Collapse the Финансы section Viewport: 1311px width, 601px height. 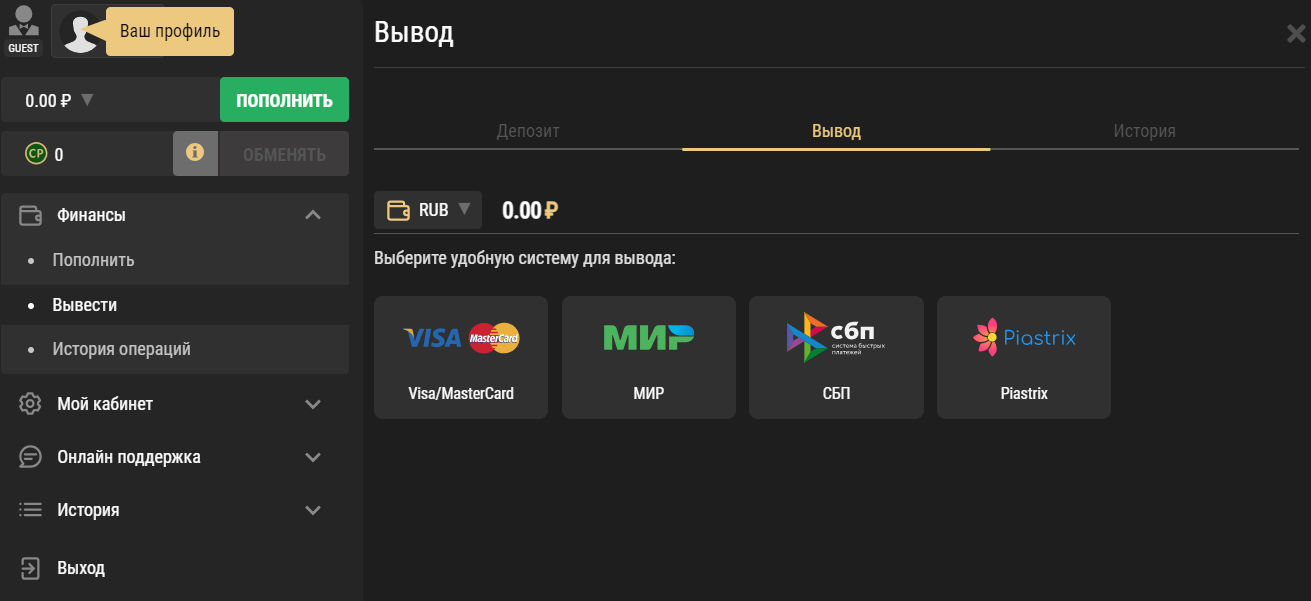tap(313, 214)
